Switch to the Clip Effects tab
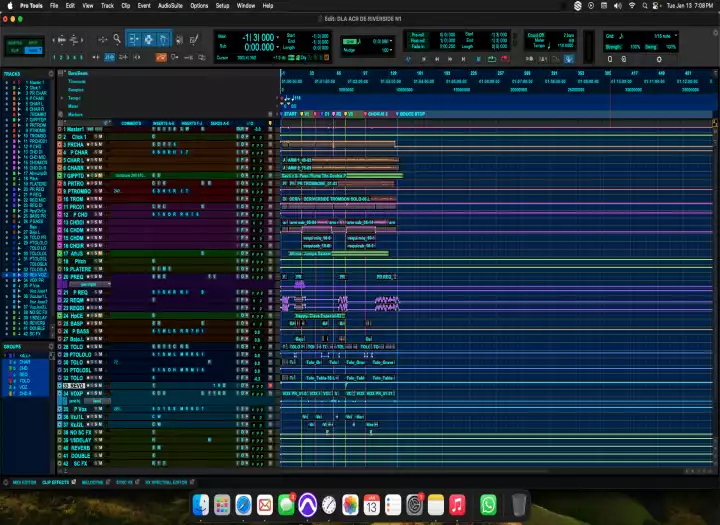 click(x=56, y=482)
